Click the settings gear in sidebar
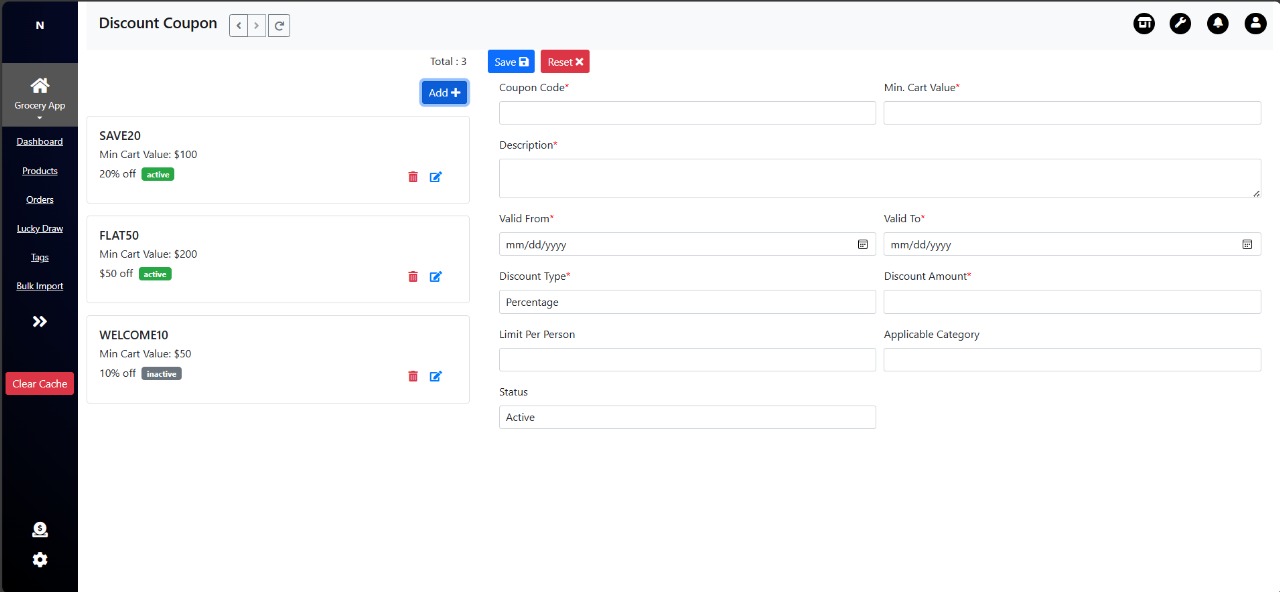Screen dimensions: 1280x592 click(x=40, y=560)
